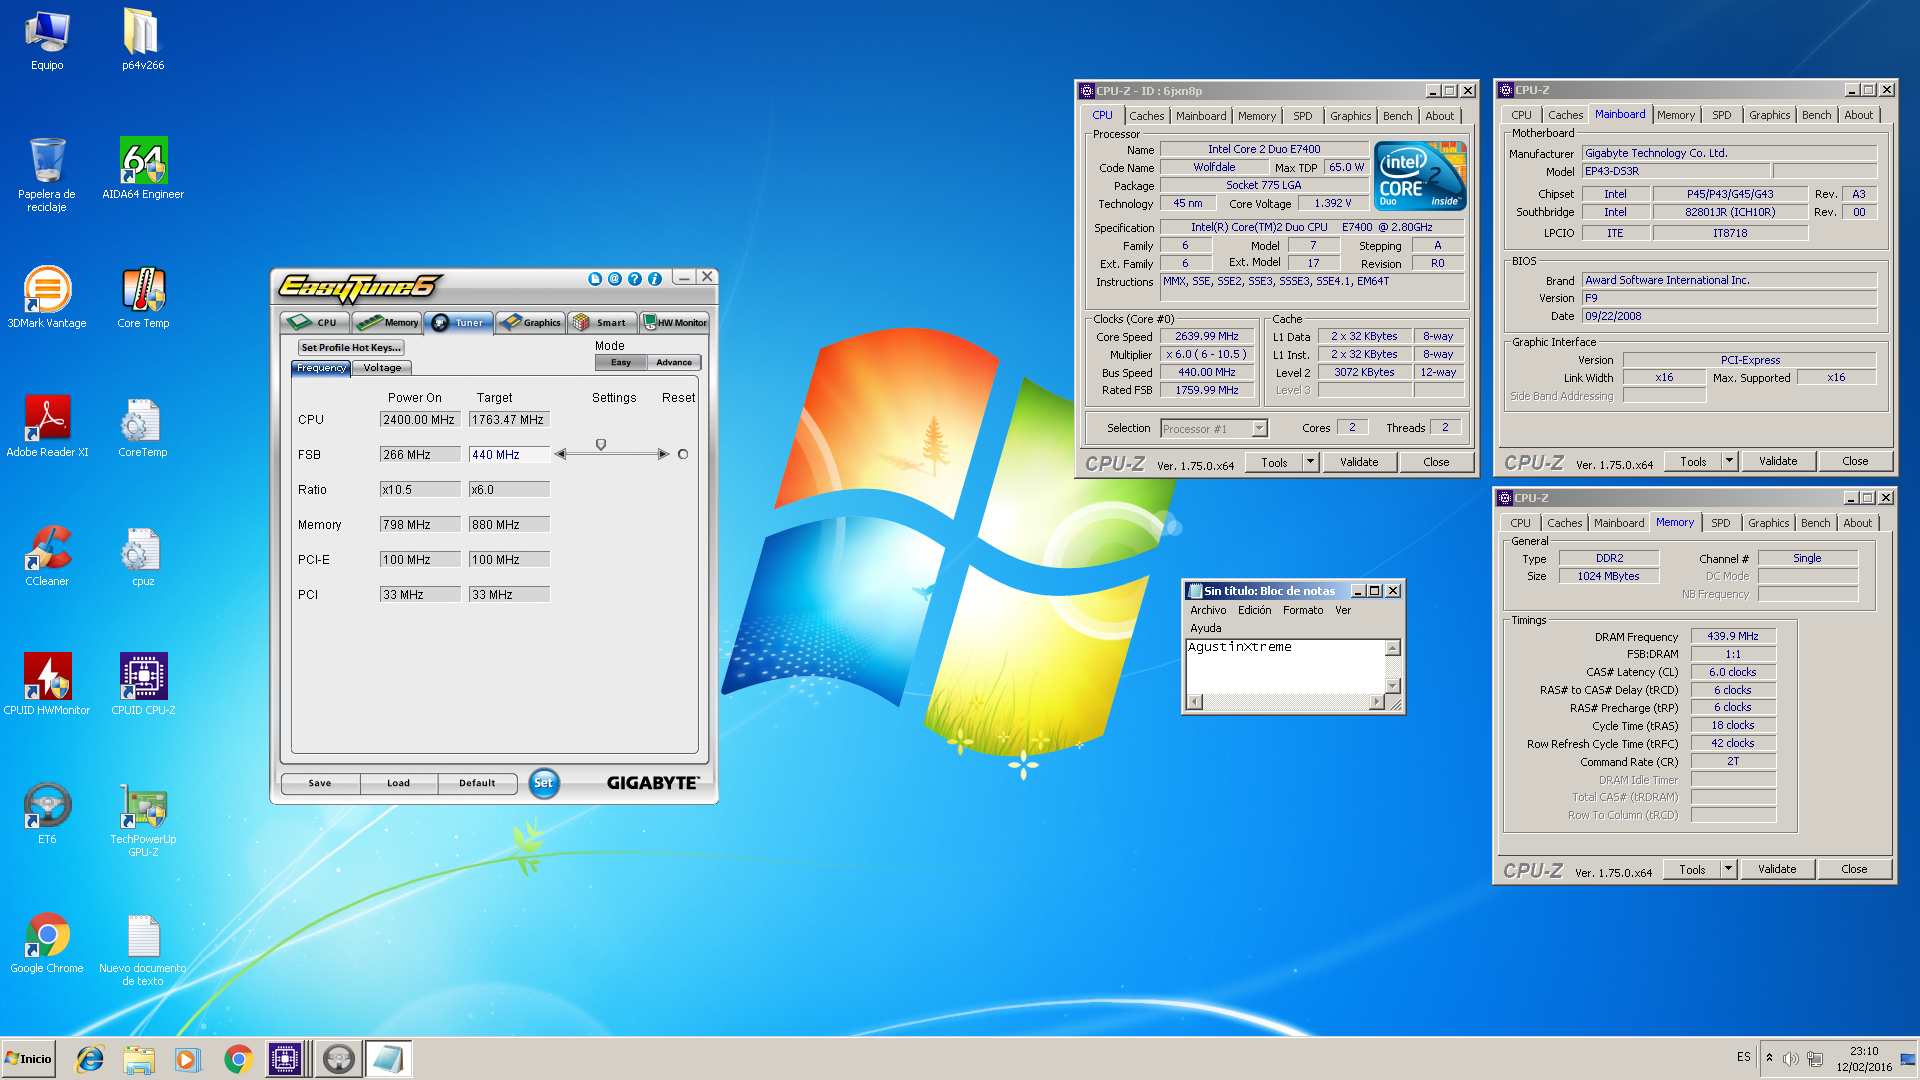Click the FSB slider left decrease arrow
Viewport: 1920px width, 1080px height.
pyautogui.click(x=561, y=454)
